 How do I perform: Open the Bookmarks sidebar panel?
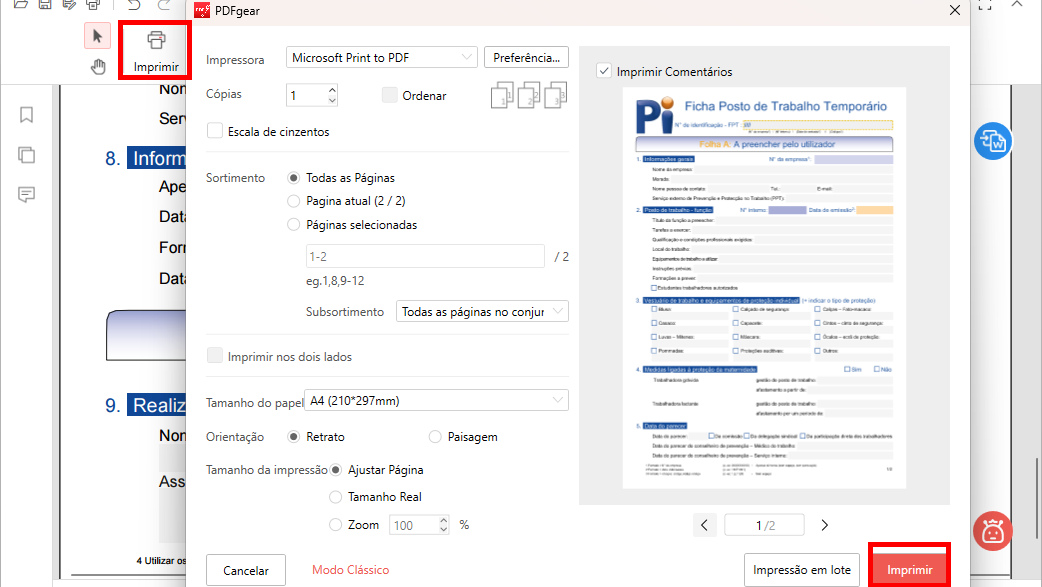25,115
